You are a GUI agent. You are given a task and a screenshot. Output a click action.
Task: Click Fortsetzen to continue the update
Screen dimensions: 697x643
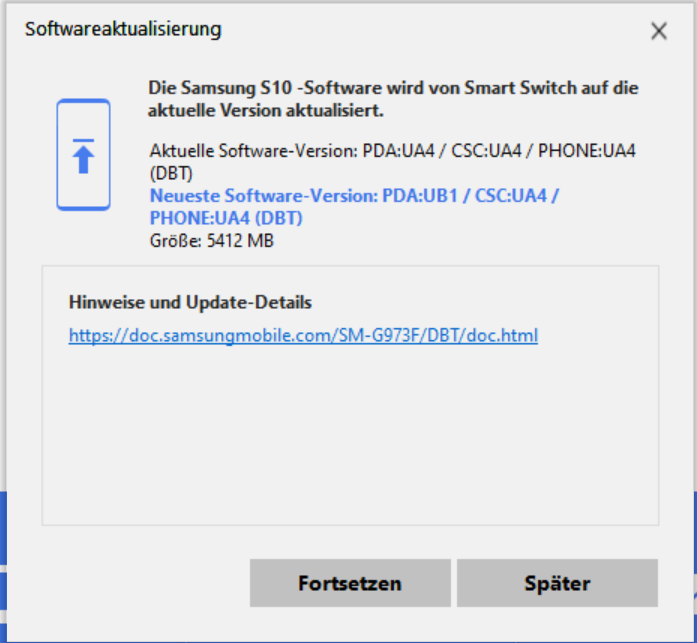[350, 583]
